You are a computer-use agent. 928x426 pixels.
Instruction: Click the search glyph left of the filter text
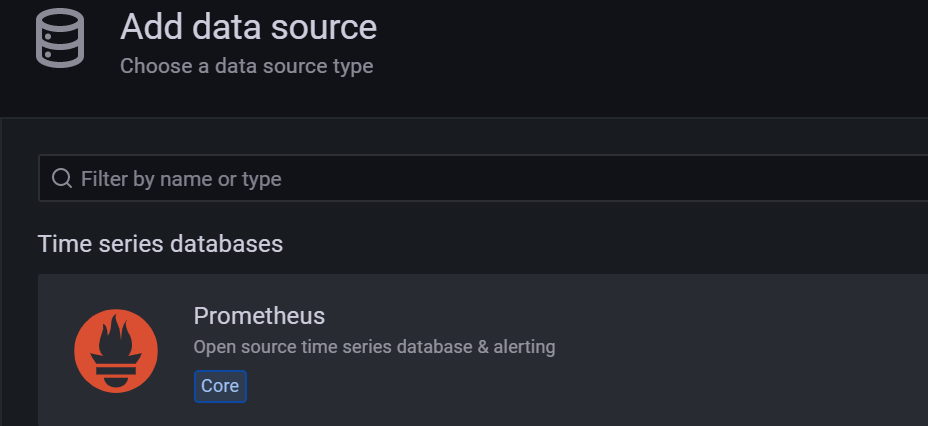click(x=62, y=179)
